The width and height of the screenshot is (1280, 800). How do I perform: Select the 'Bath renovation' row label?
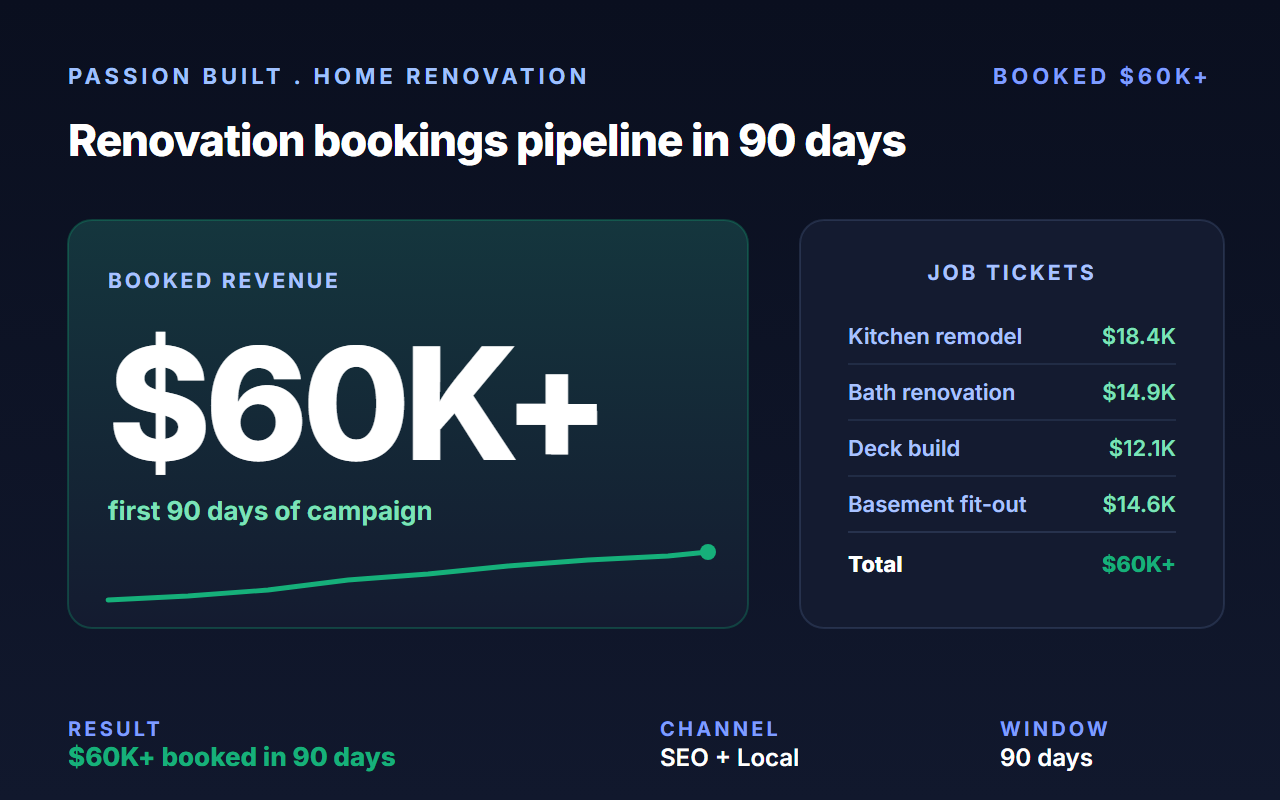[x=931, y=393]
